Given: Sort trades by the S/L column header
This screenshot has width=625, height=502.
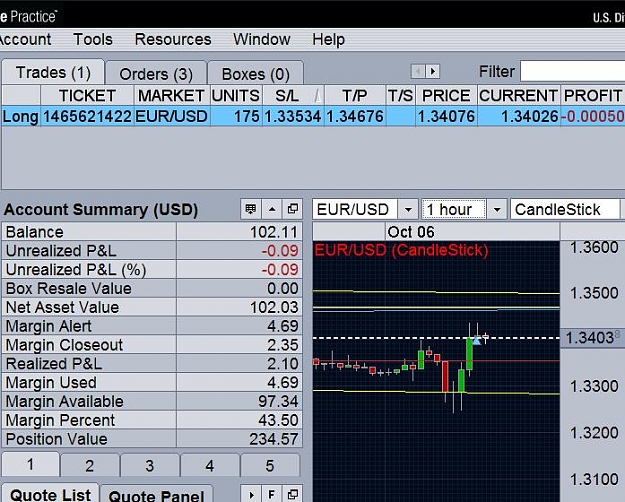Looking at the screenshot, I should [293, 96].
